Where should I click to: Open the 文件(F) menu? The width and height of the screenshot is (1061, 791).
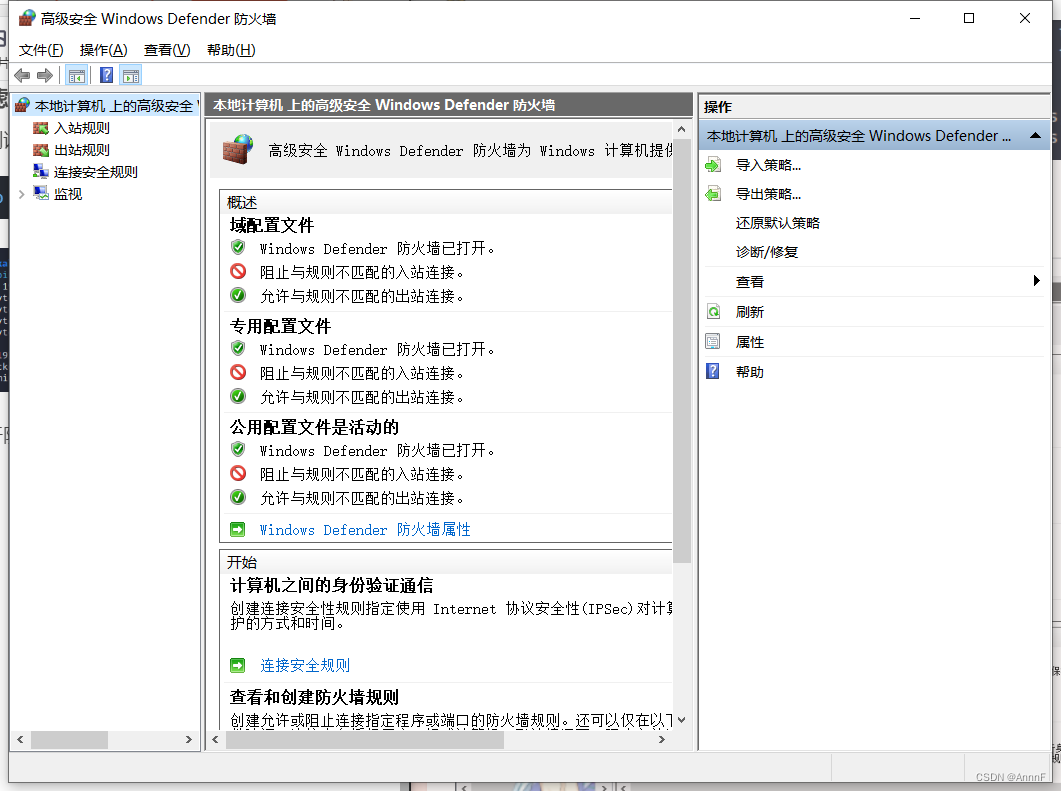click(x=41, y=50)
